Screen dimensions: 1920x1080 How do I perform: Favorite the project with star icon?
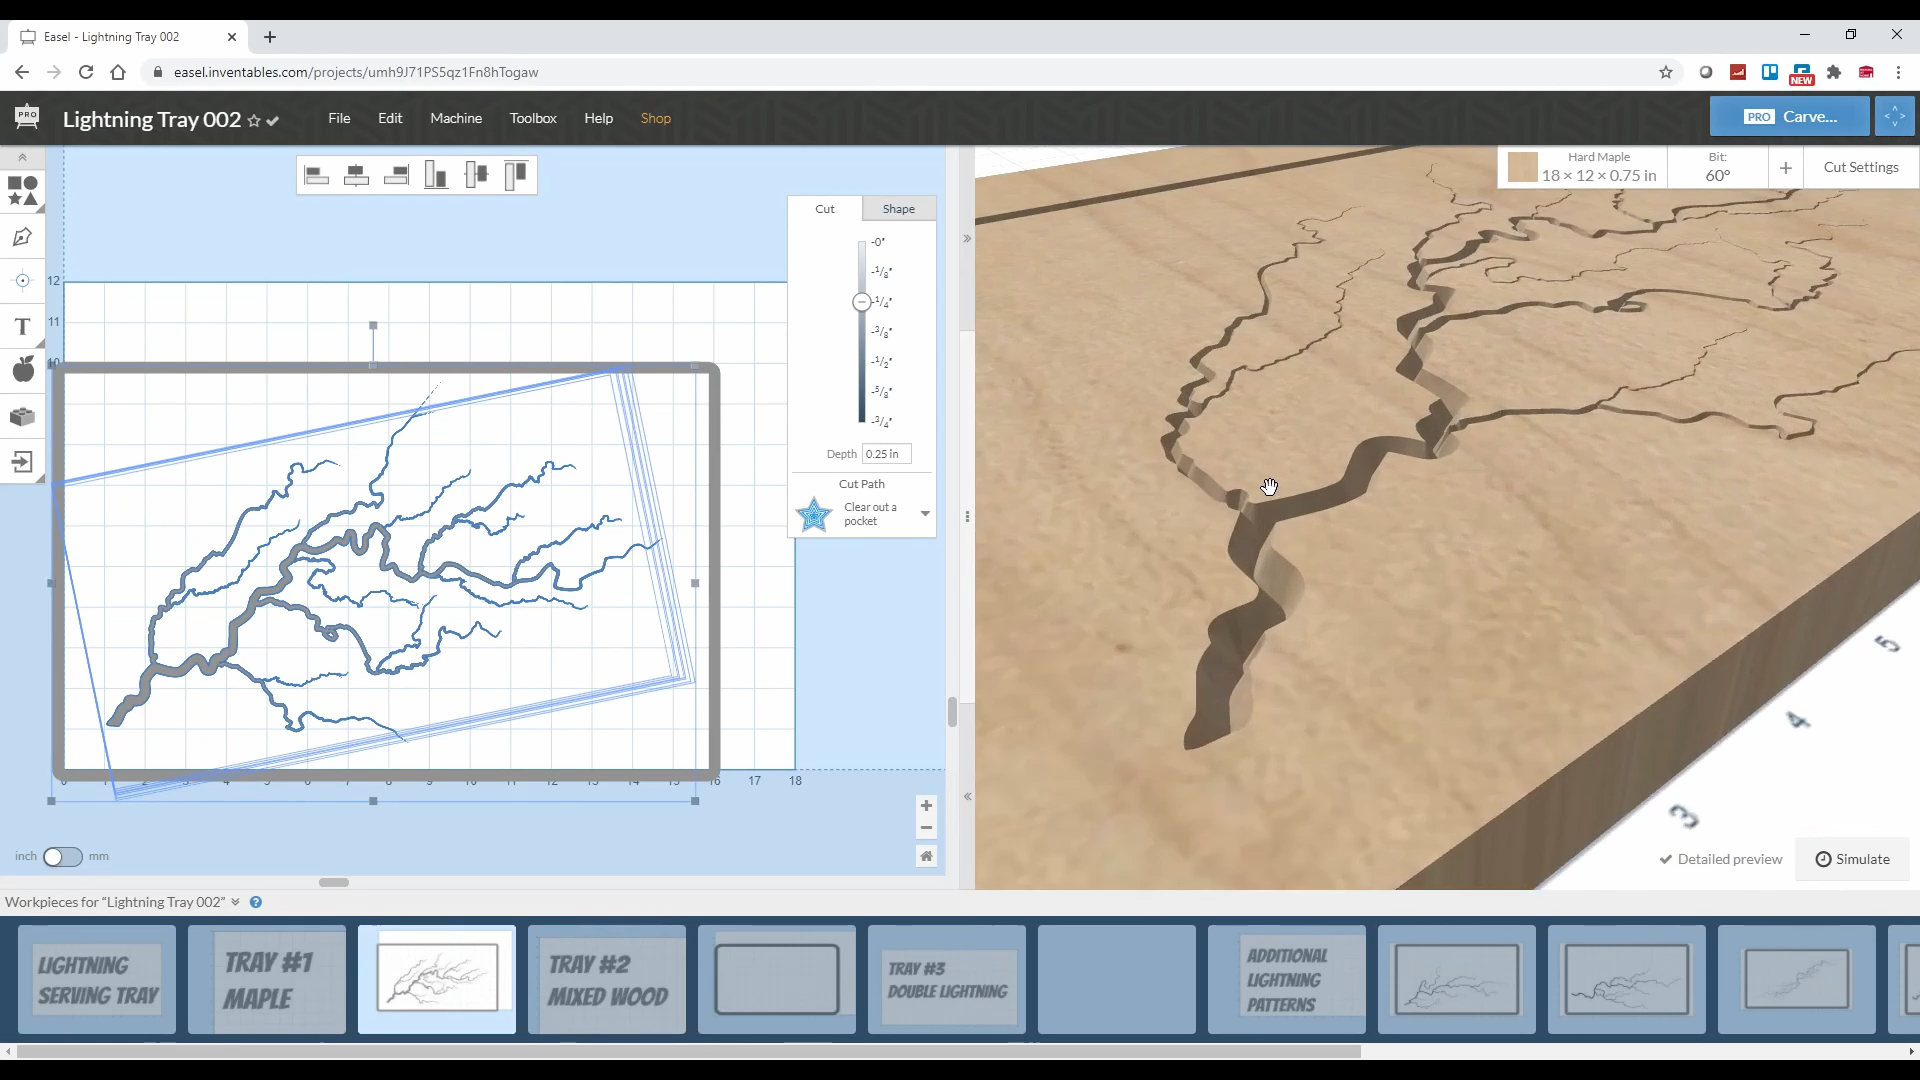coord(254,121)
